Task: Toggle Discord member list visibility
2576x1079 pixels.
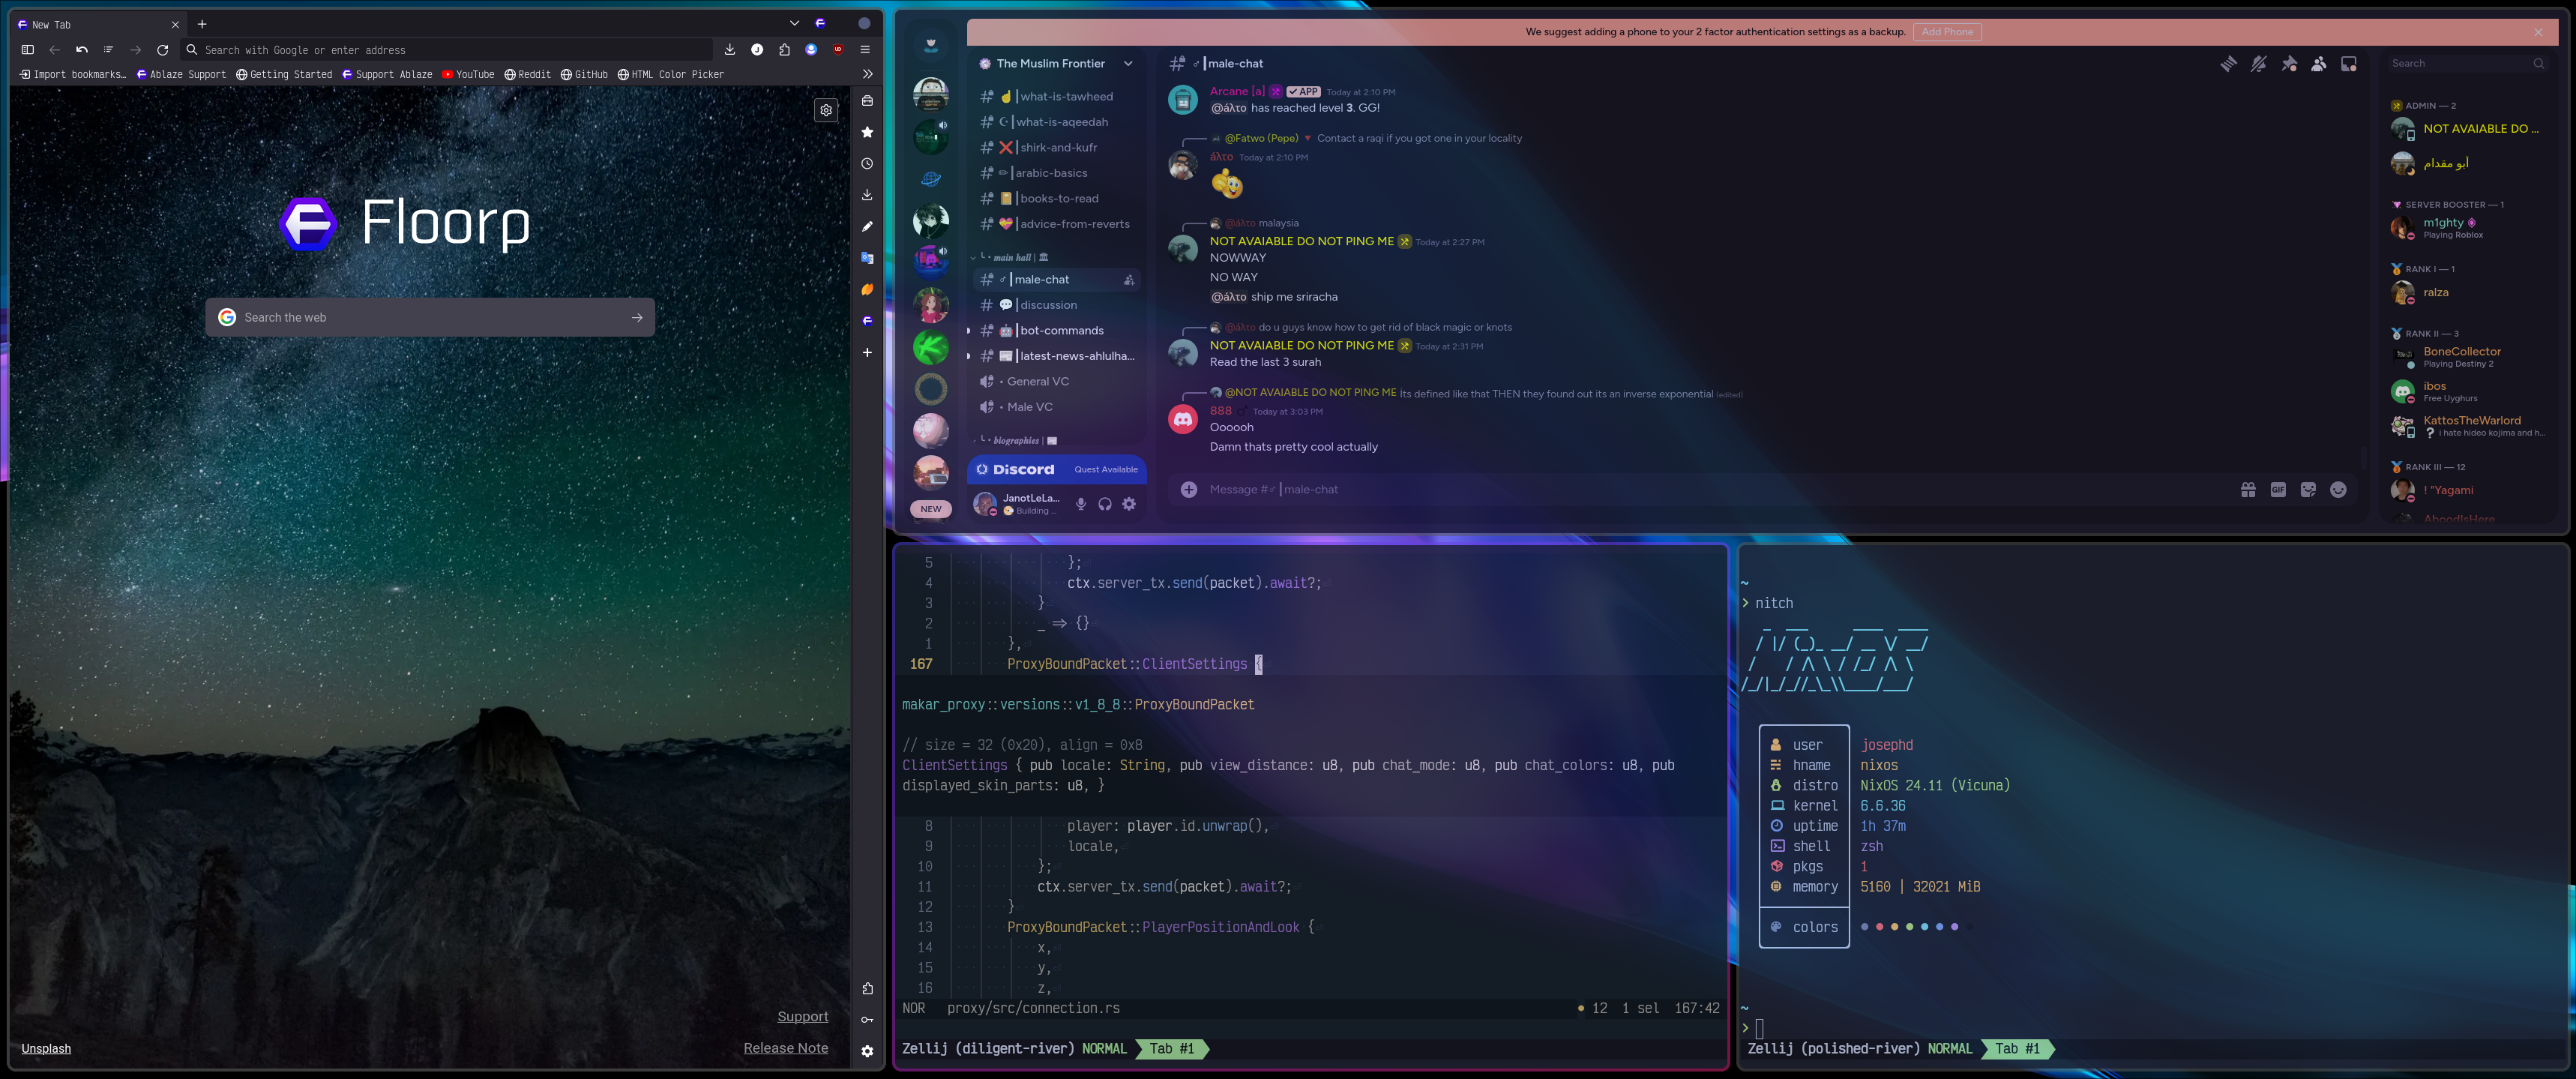Action: [2318, 64]
